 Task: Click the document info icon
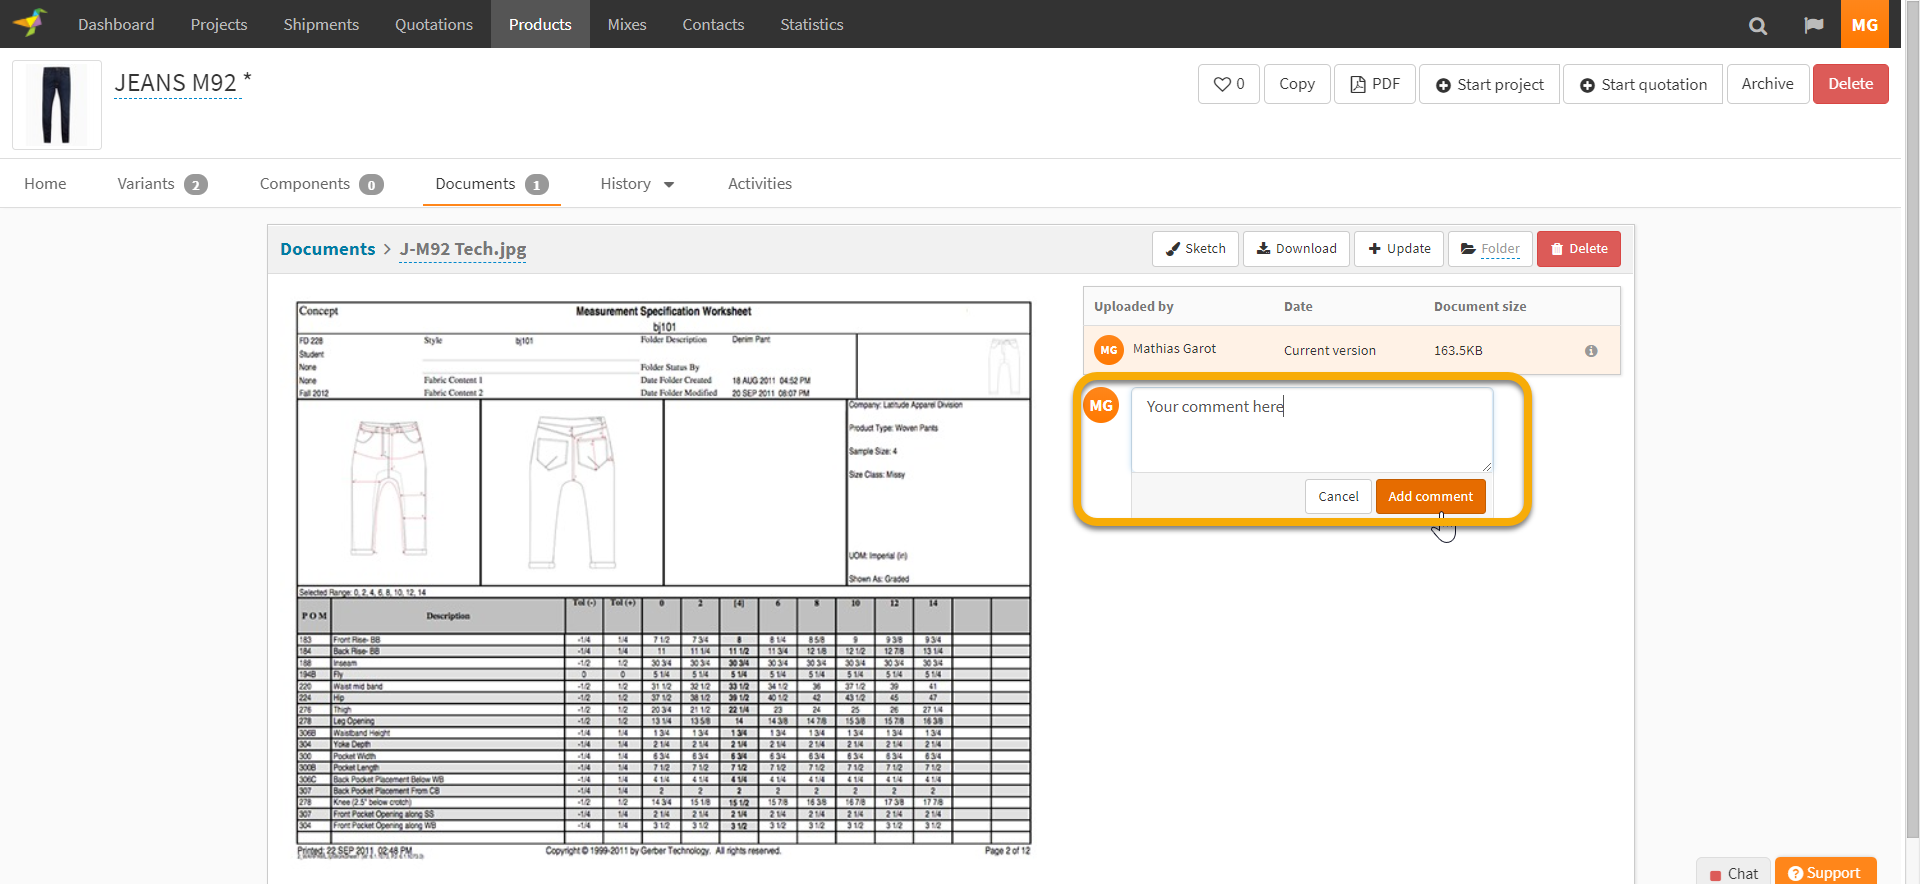pyautogui.click(x=1590, y=351)
